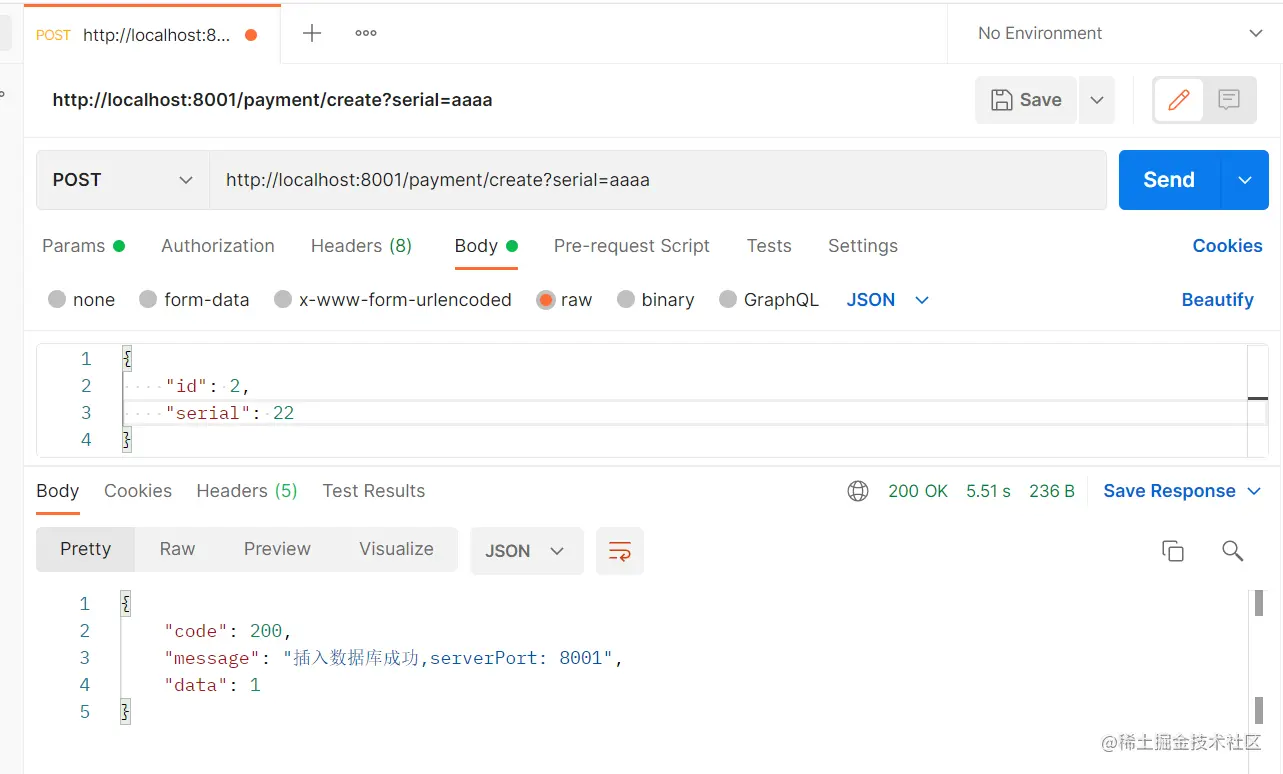
Task: Open the Cookies link
Action: pyautogui.click(x=1227, y=246)
